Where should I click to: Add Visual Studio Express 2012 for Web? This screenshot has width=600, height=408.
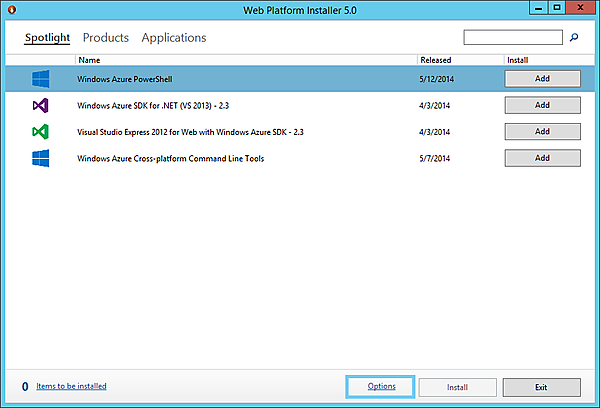(542, 131)
